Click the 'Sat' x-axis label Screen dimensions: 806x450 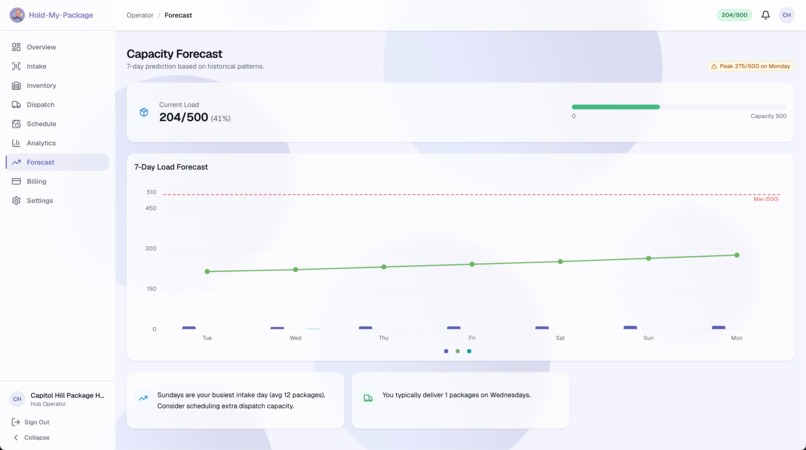click(560, 338)
